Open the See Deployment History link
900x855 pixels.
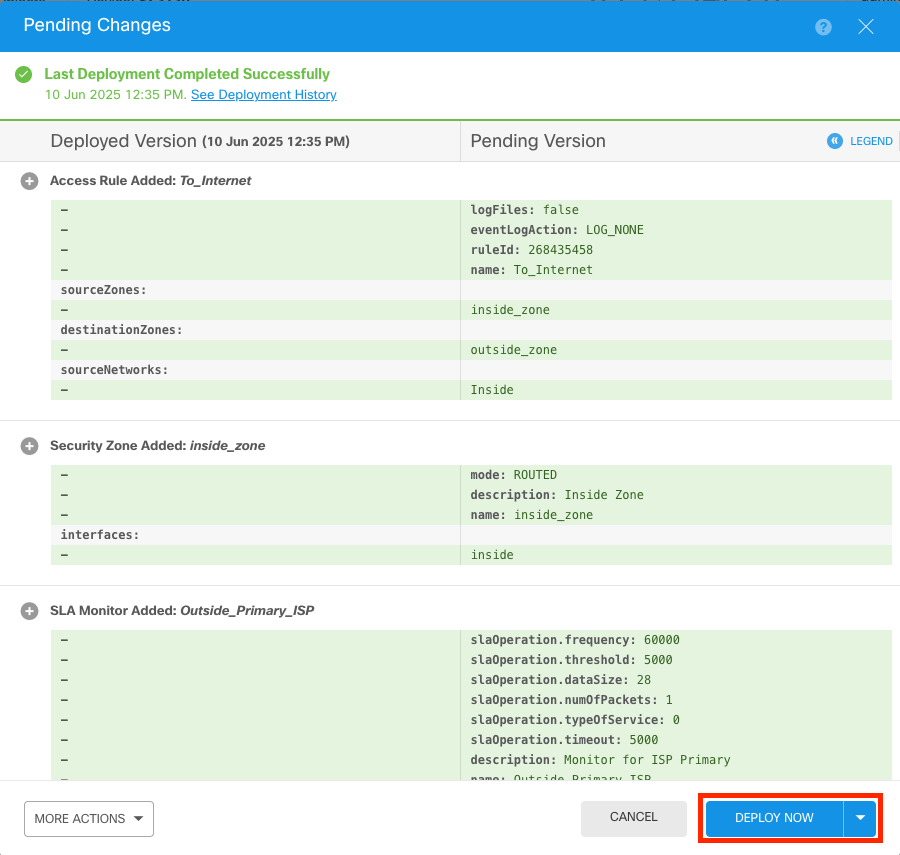tap(263, 95)
